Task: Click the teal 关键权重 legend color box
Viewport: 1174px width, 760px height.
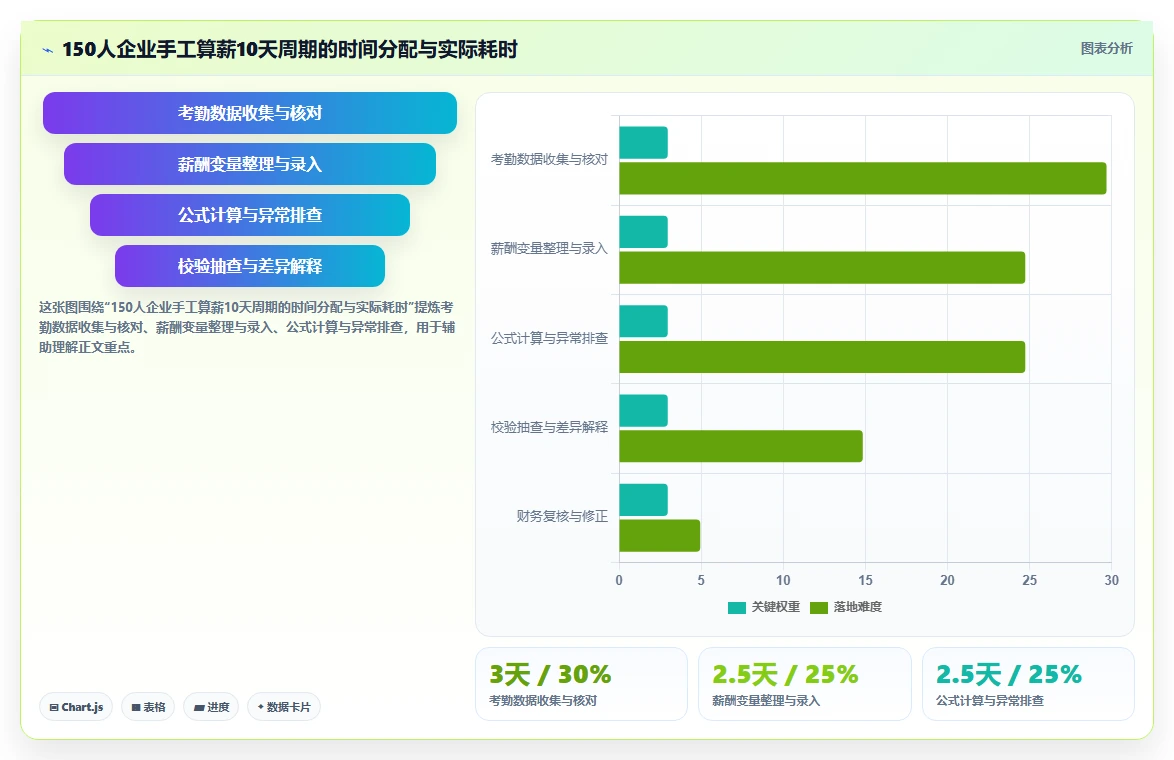Action: click(x=737, y=608)
